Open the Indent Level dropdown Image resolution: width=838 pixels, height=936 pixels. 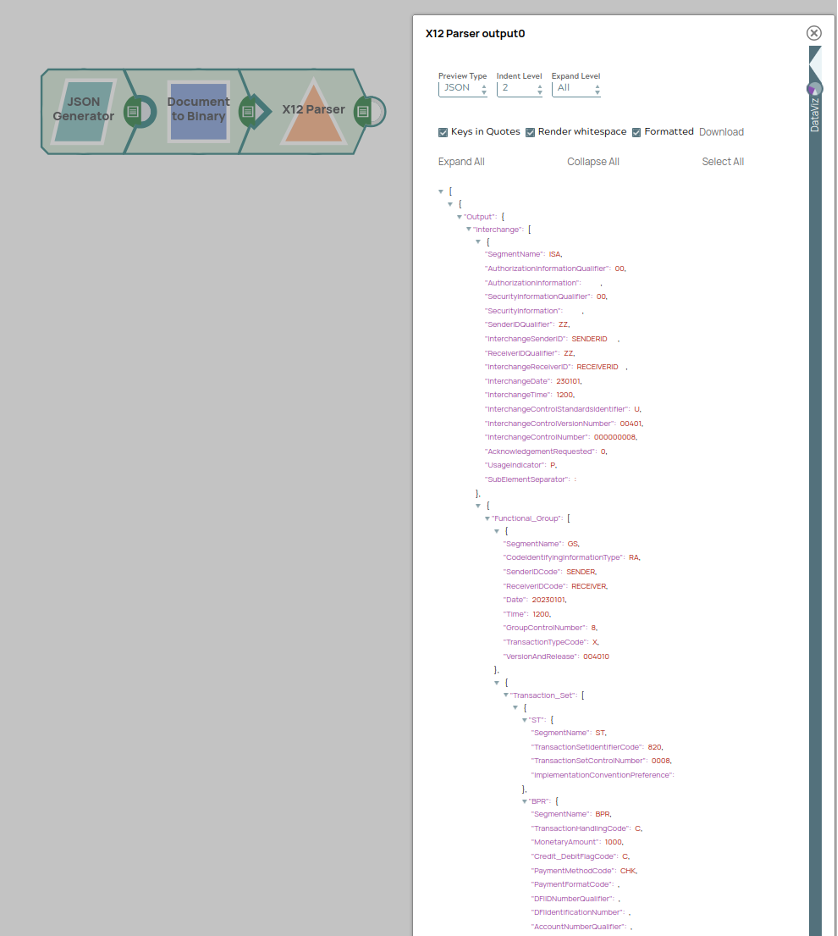tap(519, 88)
